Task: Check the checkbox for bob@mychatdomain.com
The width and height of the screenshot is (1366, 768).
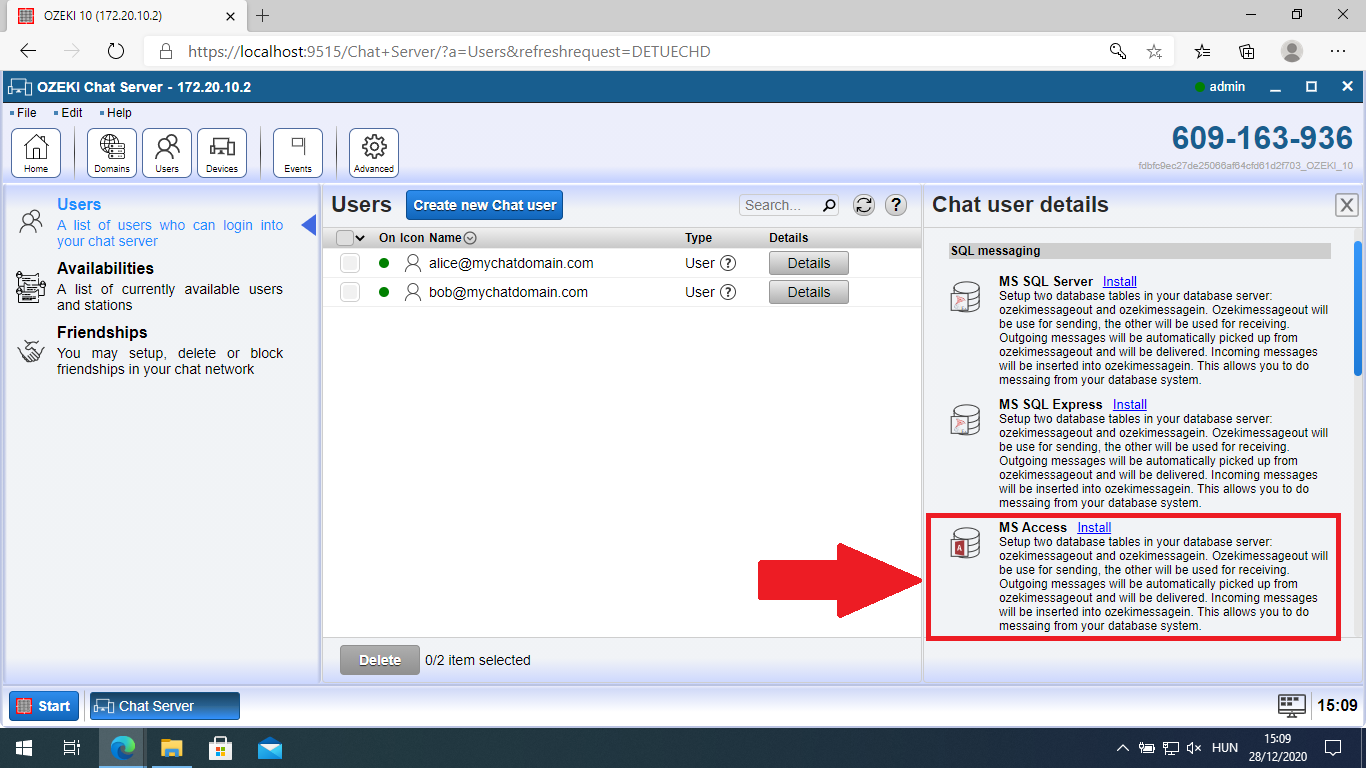Action: pyautogui.click(x=349, y=292)
